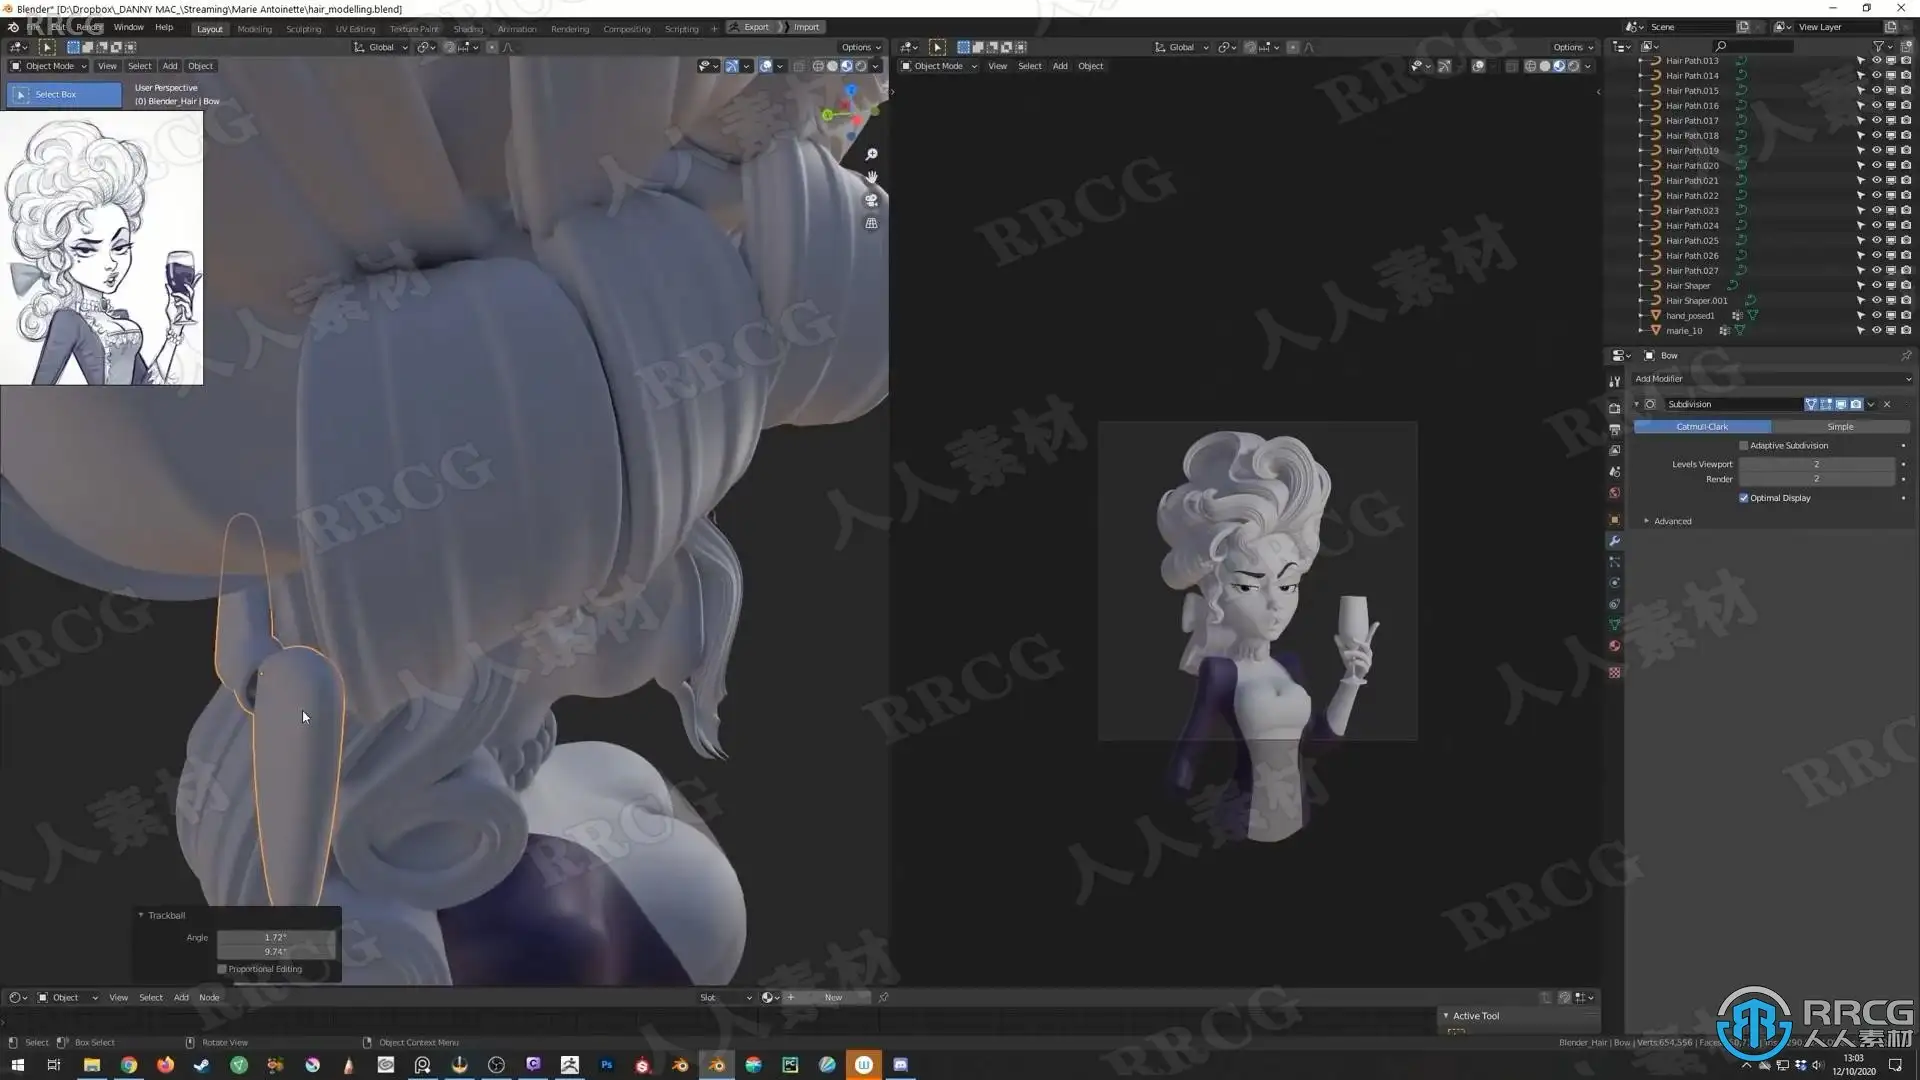Open Object Mode dropdown in right viewport

[x=938, y=66]
